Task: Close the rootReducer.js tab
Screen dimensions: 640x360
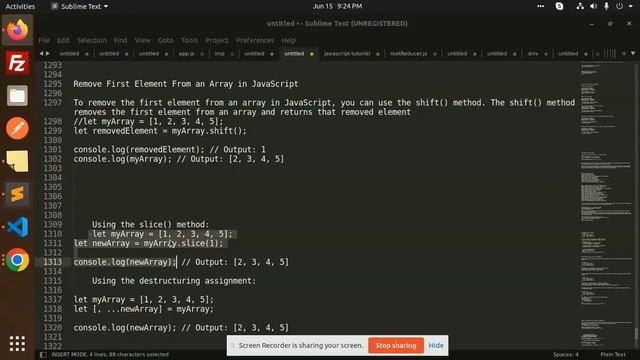Action: pyautogui.click(x=435, y=54)
